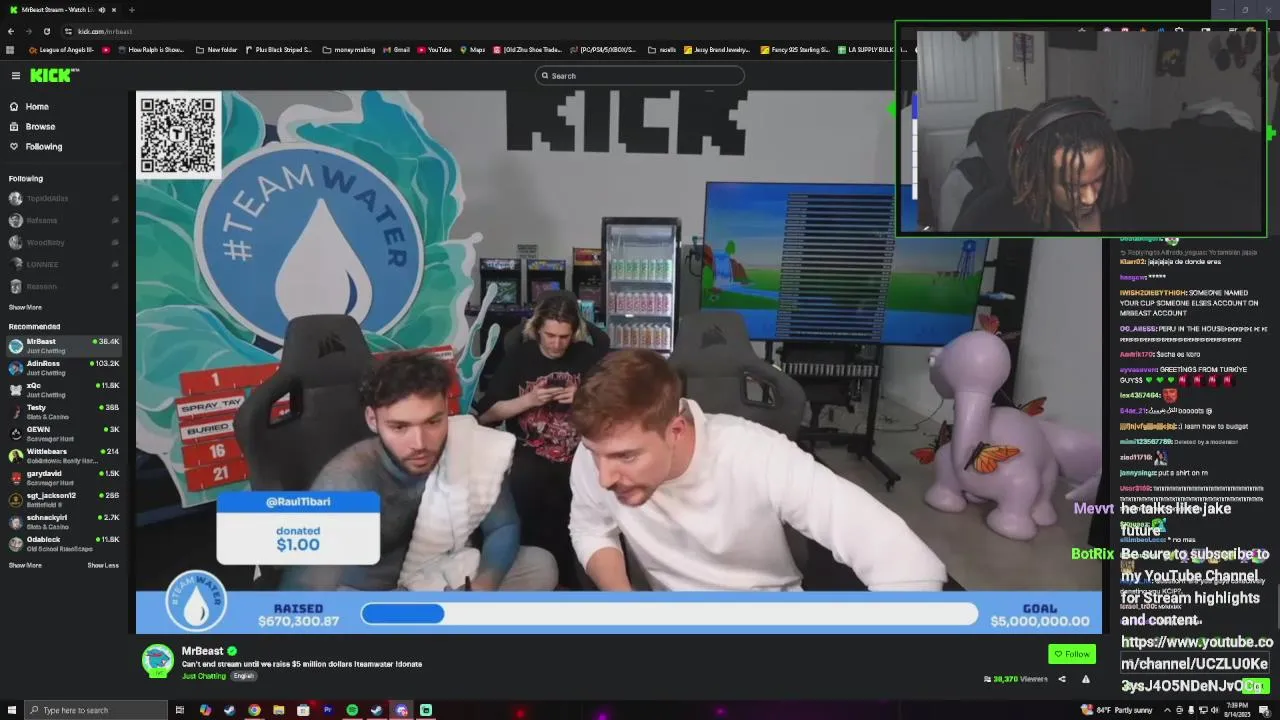Viewport: 1280px width, 720px height.
Task: Open Premiere Pro from the taskbar
Action: [327, 710]
